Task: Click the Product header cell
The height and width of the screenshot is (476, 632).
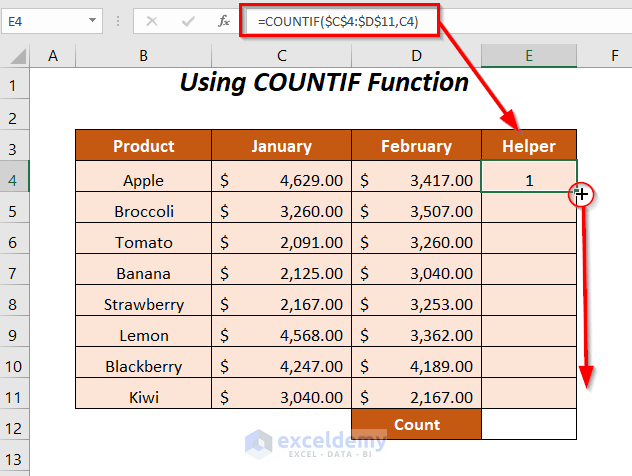Action: click(x=143, y=146)
